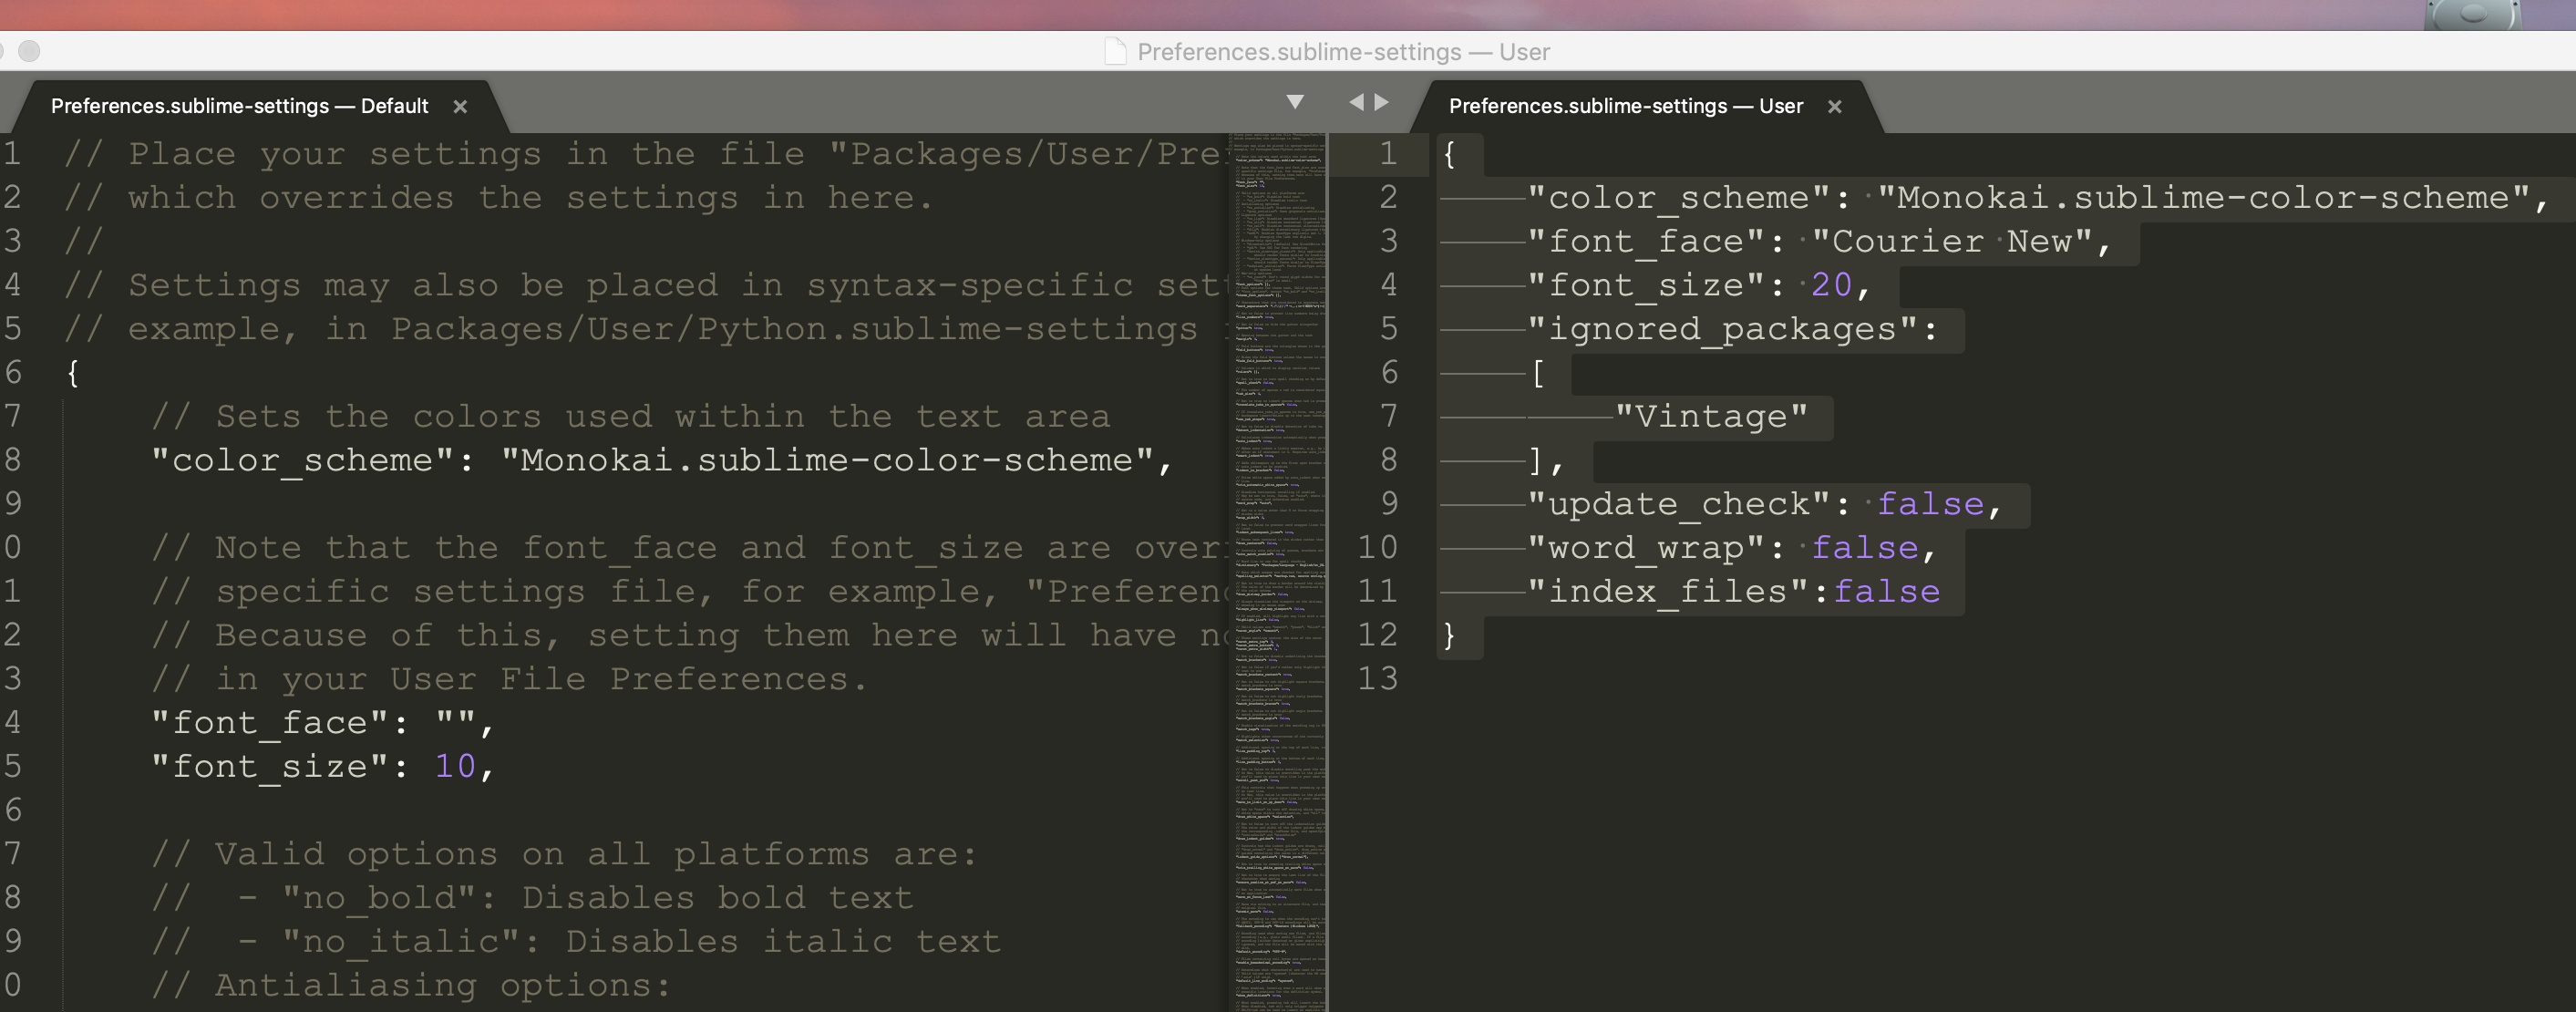The image size is (2576, 1012).
Task: Open the tab list dropdown arrow
Action: pyautogui.click(x=1295, y=102)
